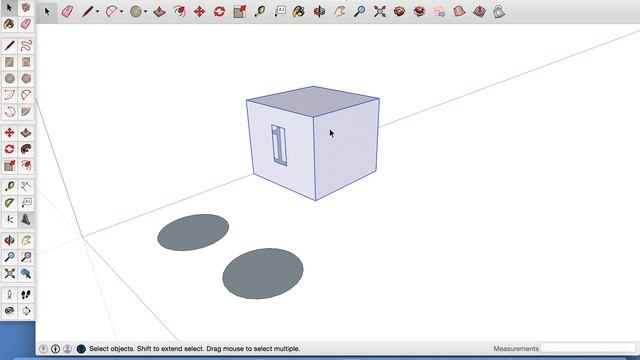The width and height of the screenshot is (640, 360).
Task: Select the 3 Point Arc tool
Action: (9, 111)
